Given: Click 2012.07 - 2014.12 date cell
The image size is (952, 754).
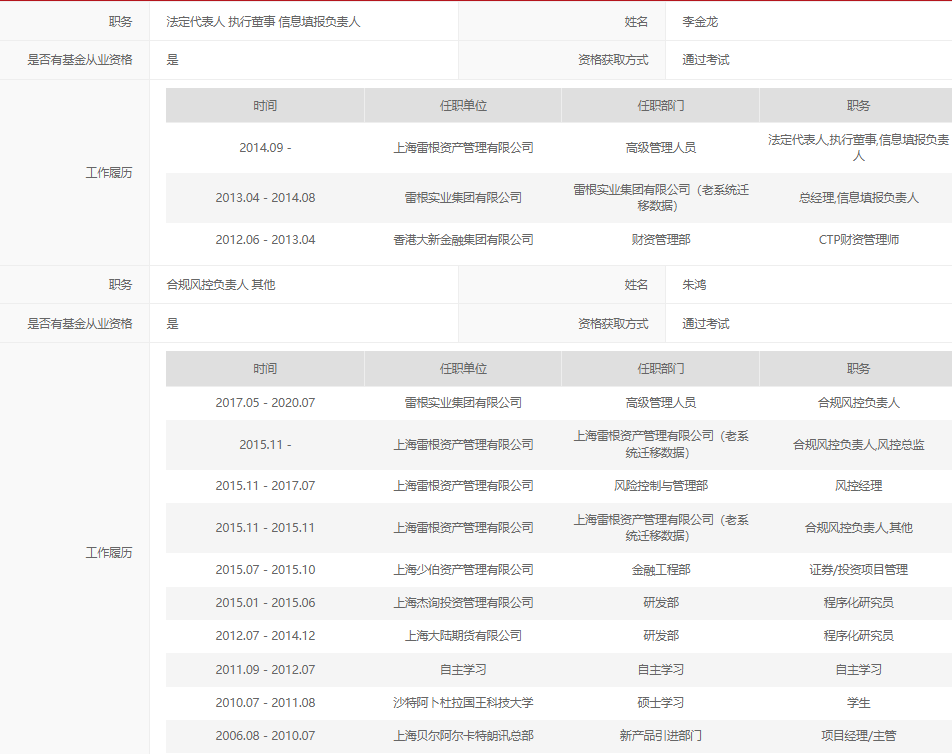Looking at the screenshot, I should coord(265,636).
